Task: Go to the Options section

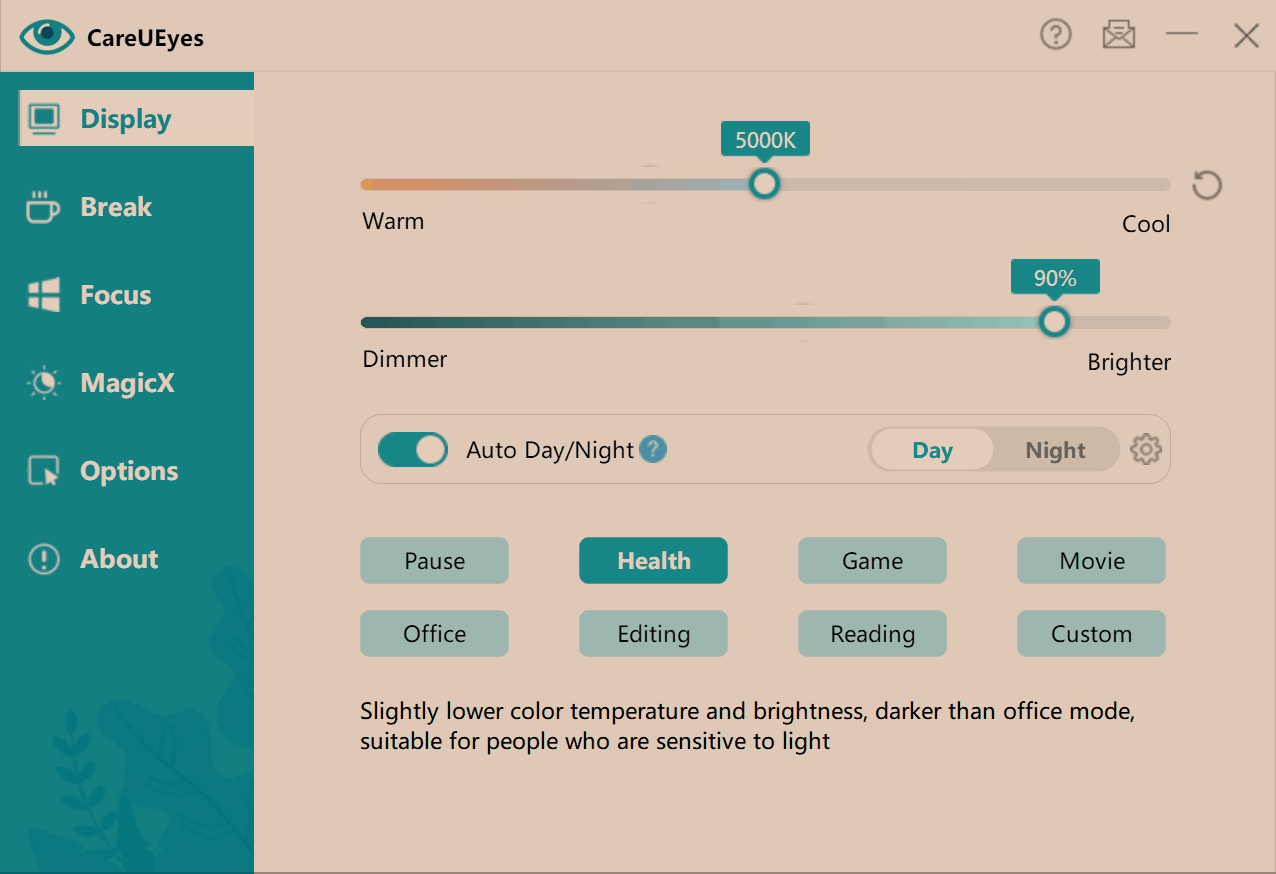Action: click(128, 471)
